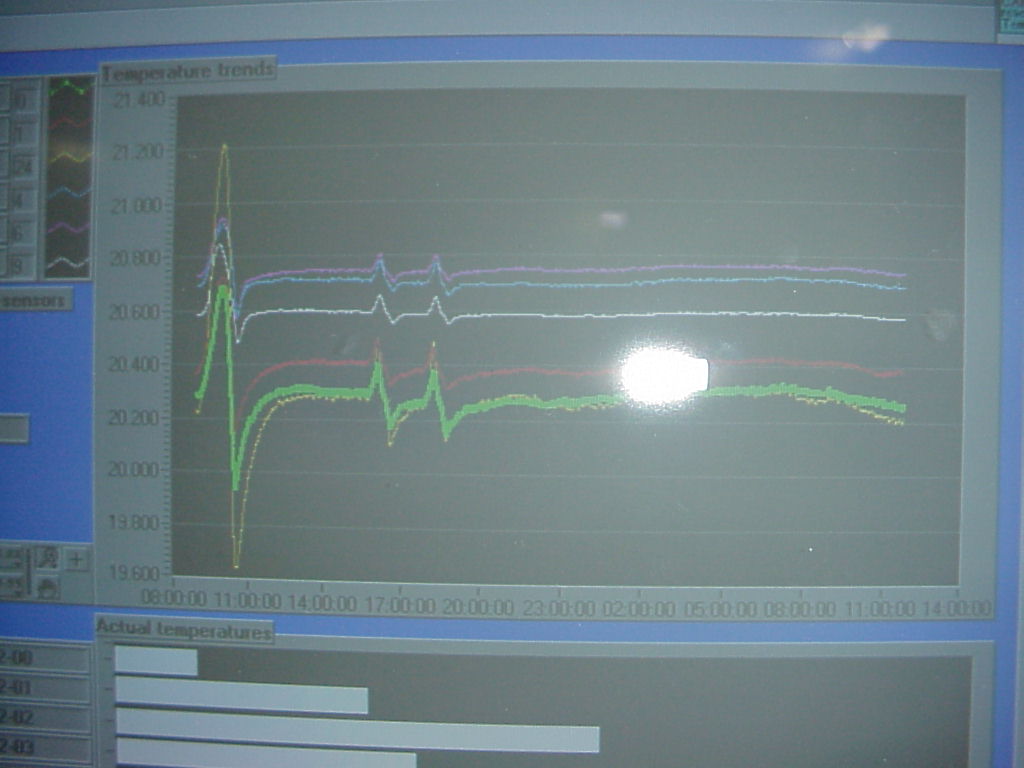Click the last 14:00:00 x-axis end time
The image size is (1024, 768).
point(956,609)
